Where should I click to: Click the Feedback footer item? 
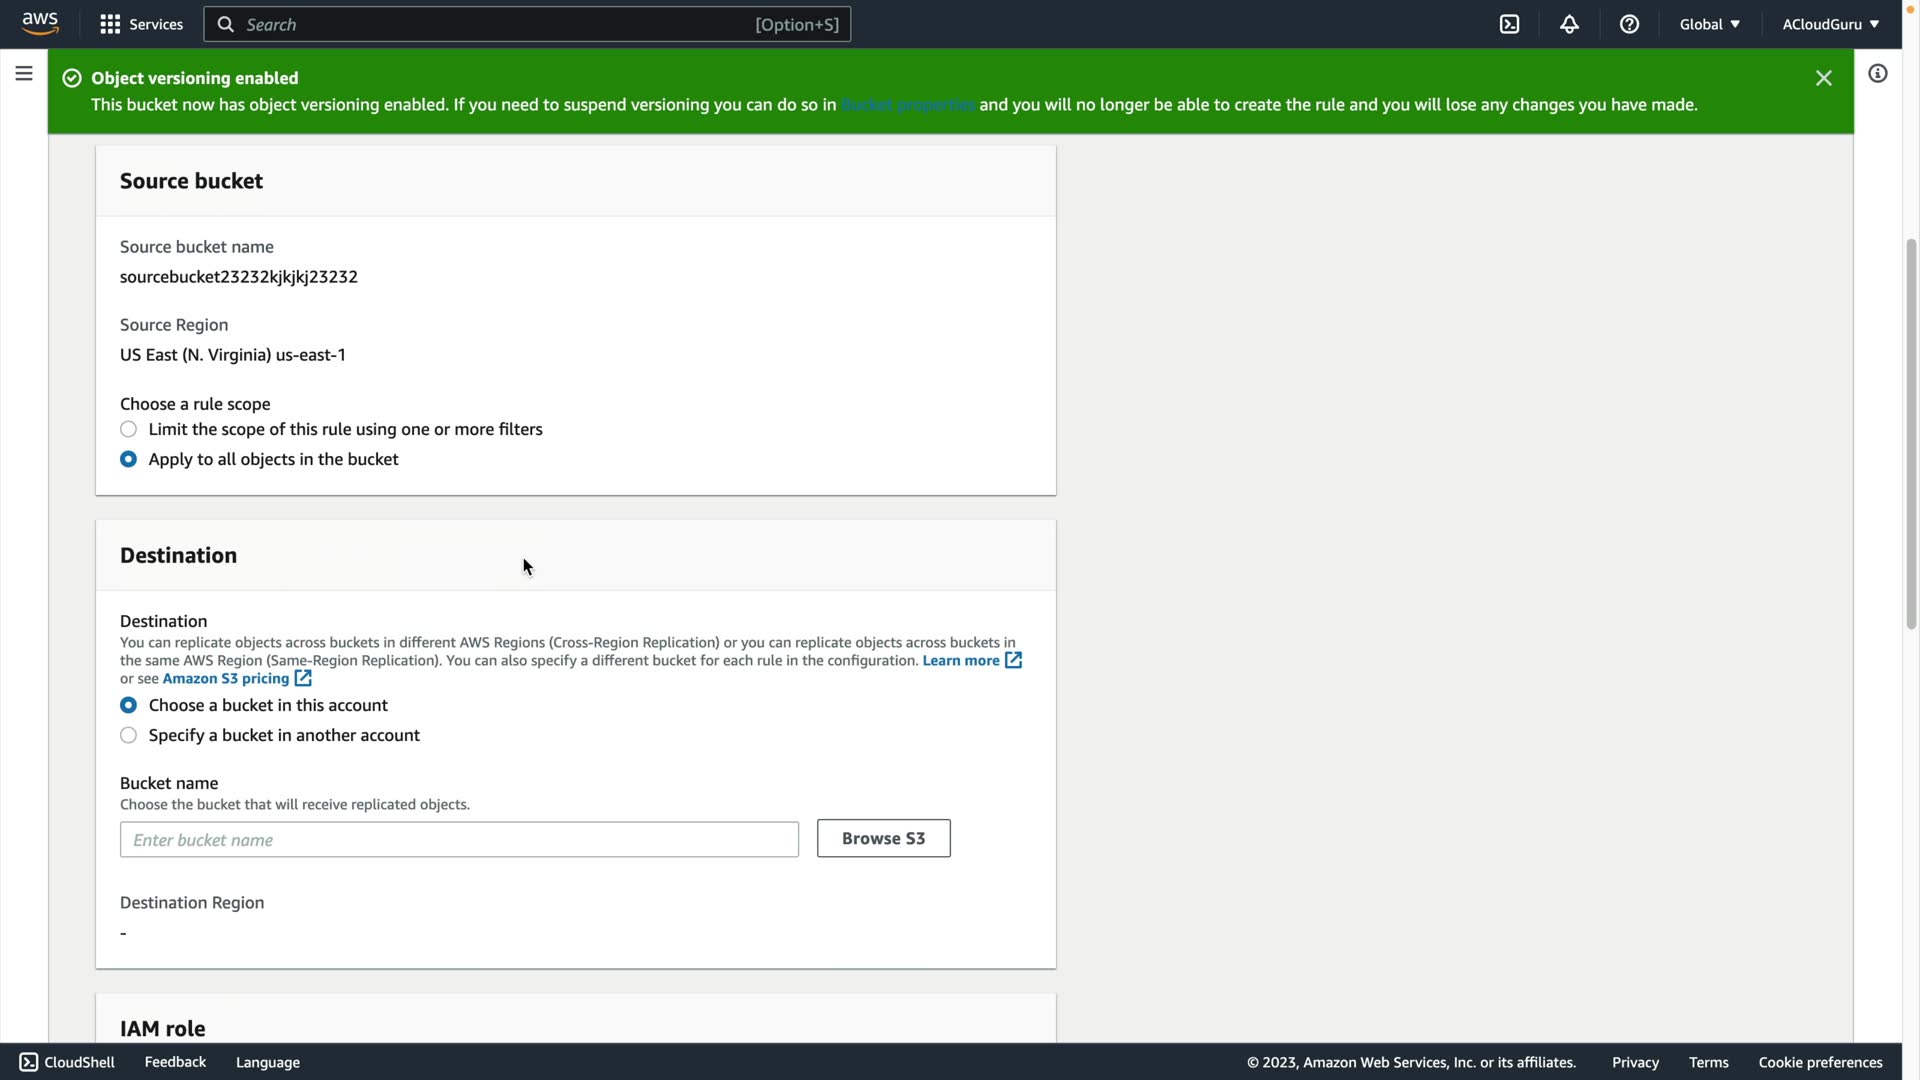click(x=175, y=1062)
